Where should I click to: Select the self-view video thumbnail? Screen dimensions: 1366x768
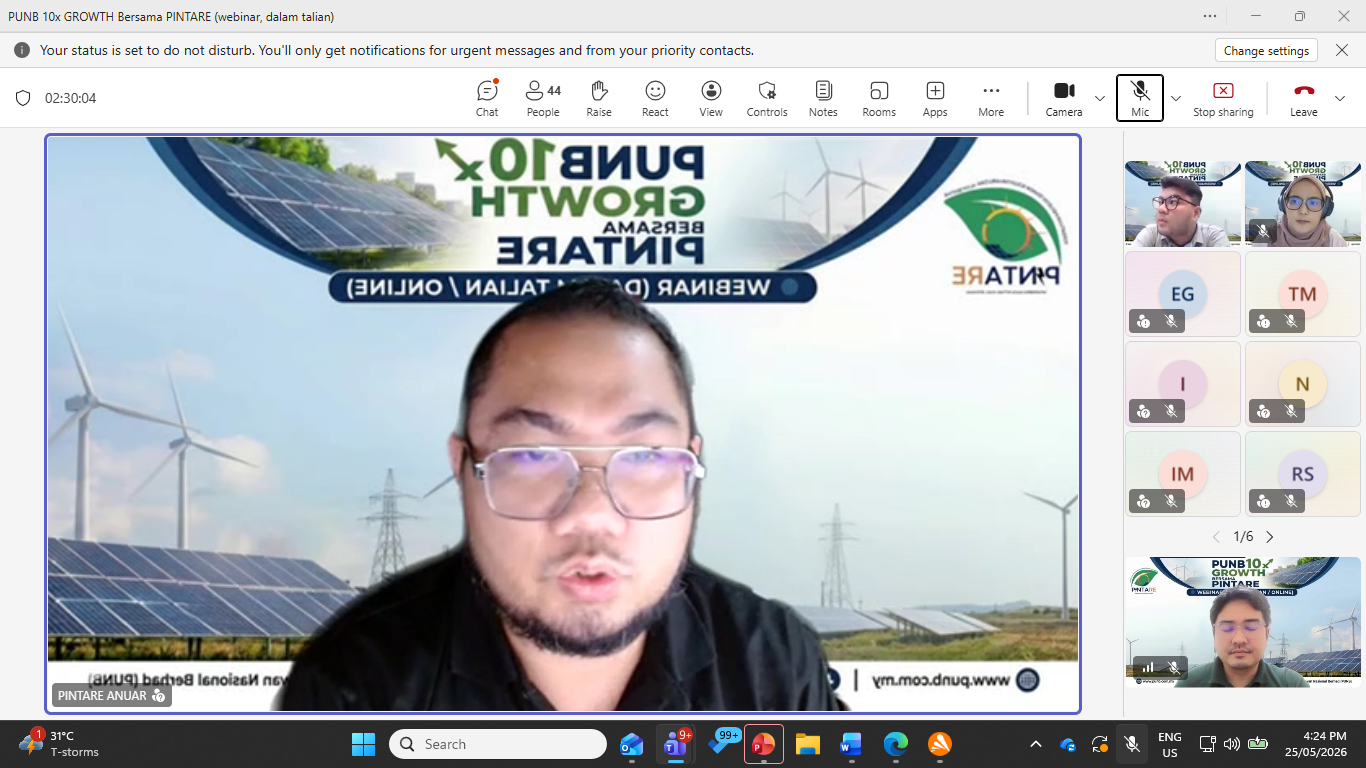(1243, 622)
